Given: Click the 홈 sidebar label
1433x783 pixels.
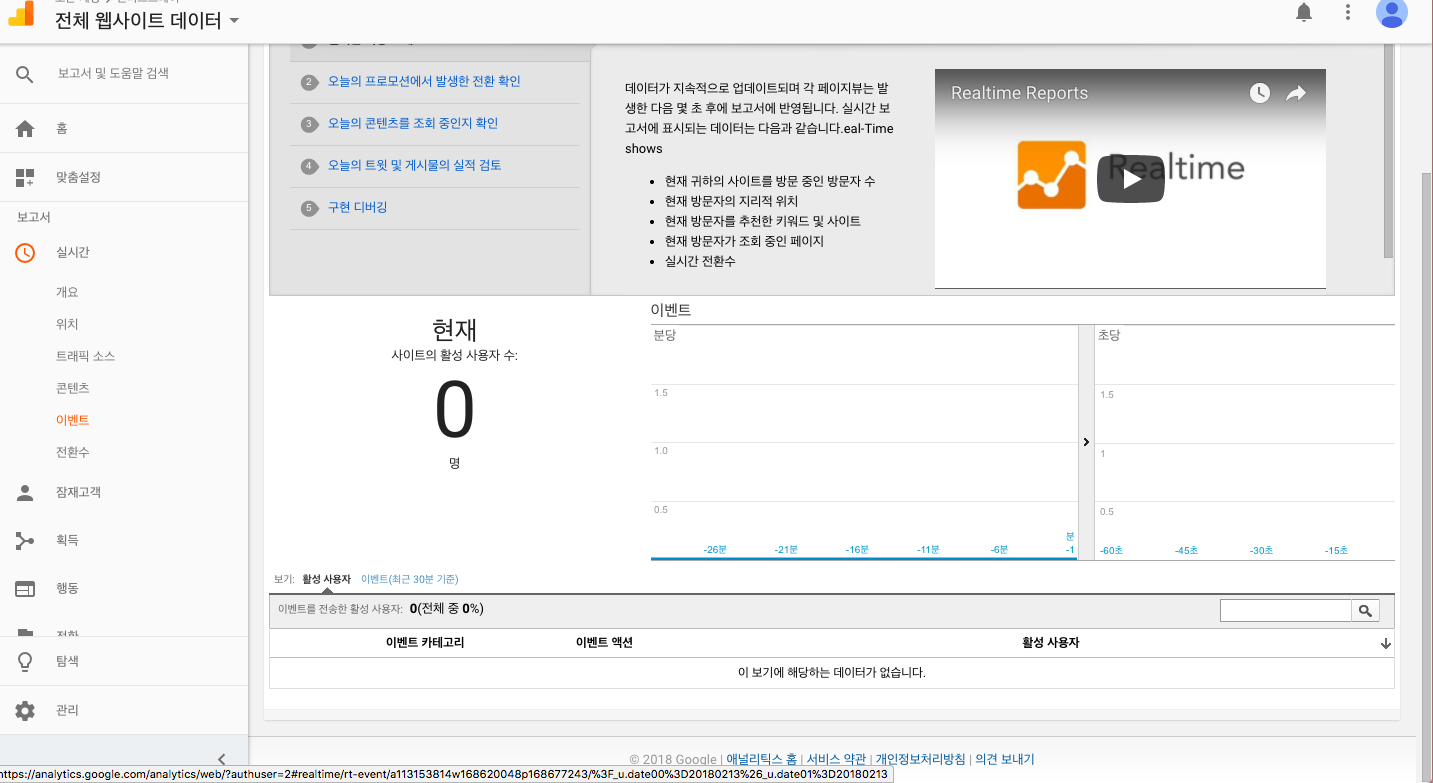Looking at the screenshot, I should 62,129.
